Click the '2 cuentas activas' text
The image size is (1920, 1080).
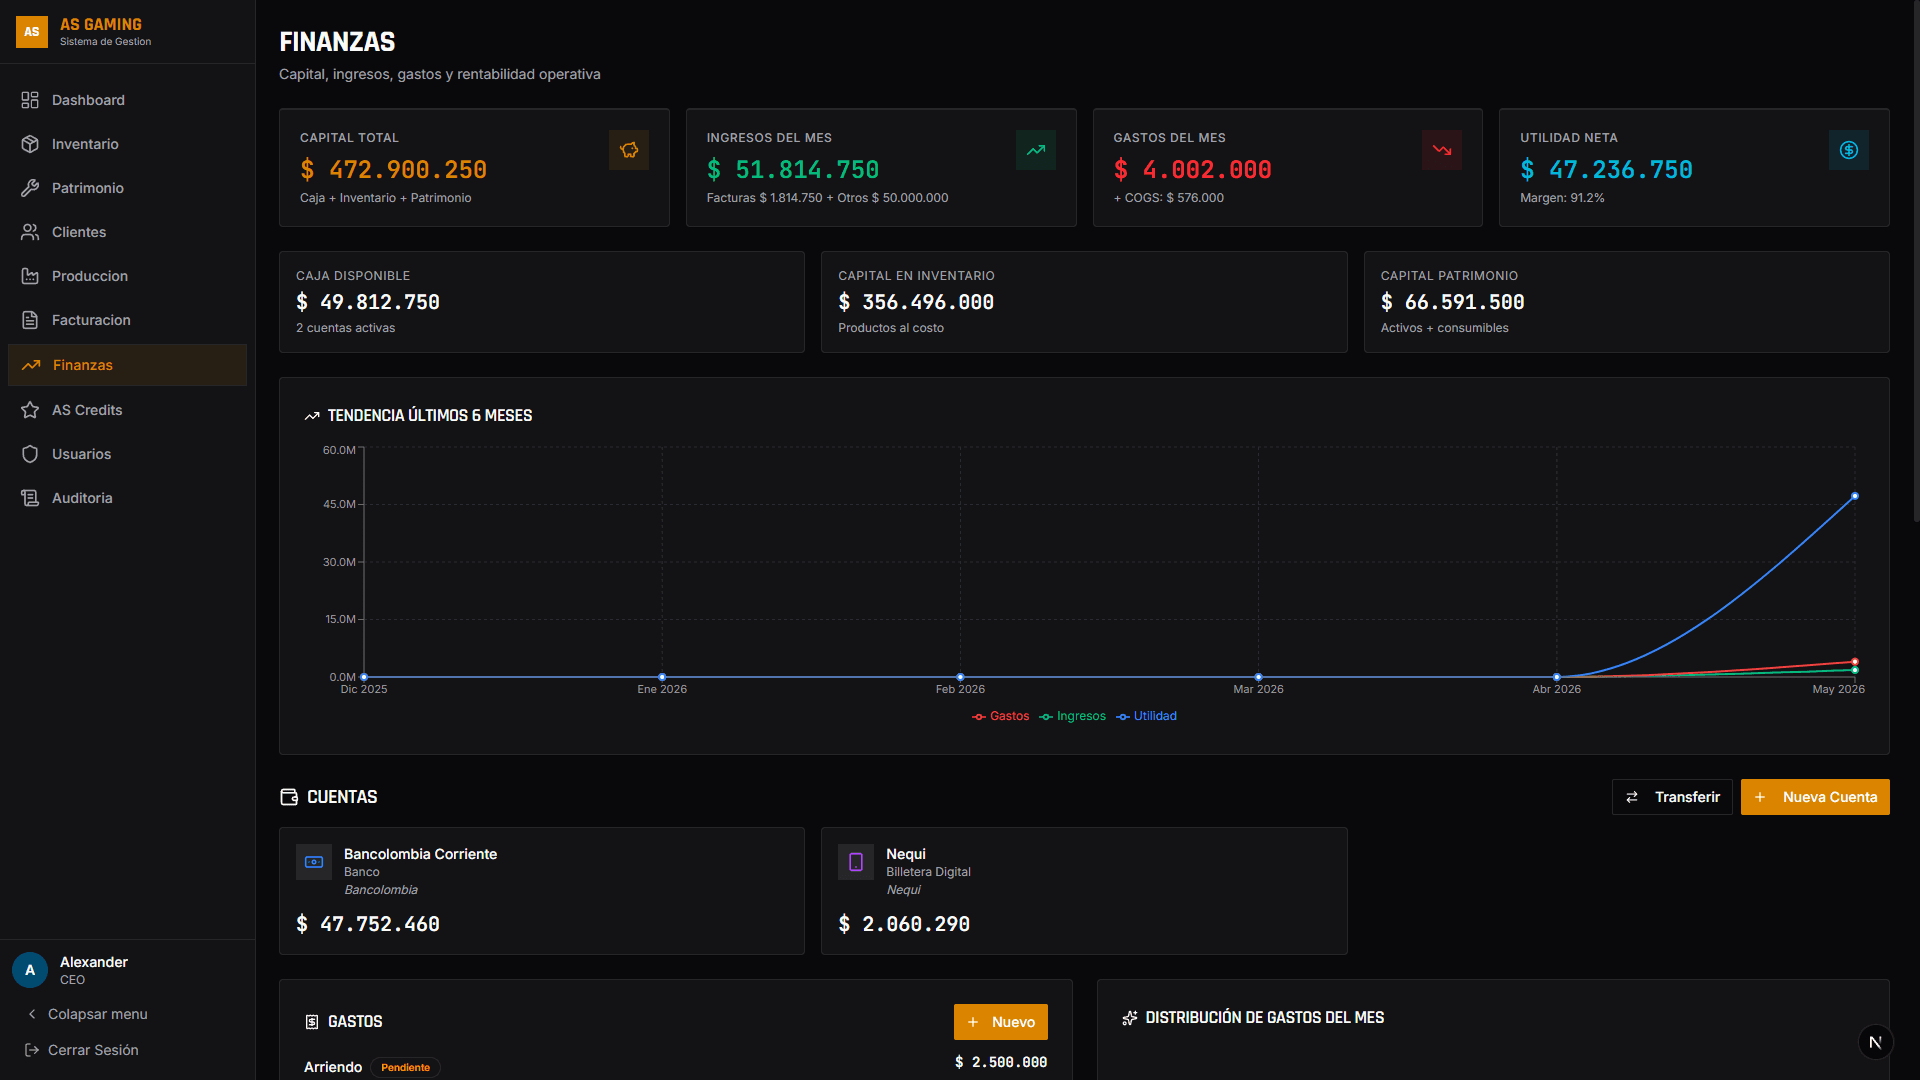345,328
